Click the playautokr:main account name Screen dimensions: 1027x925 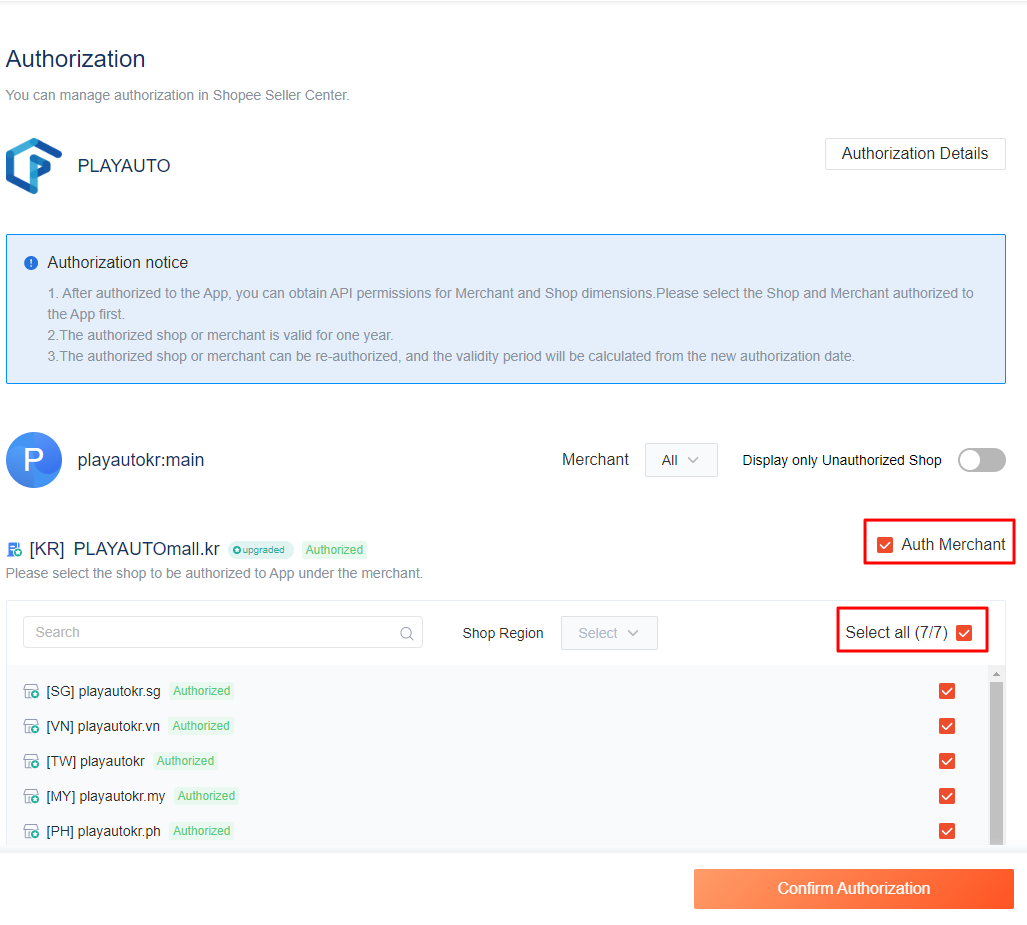pos(141,460)
